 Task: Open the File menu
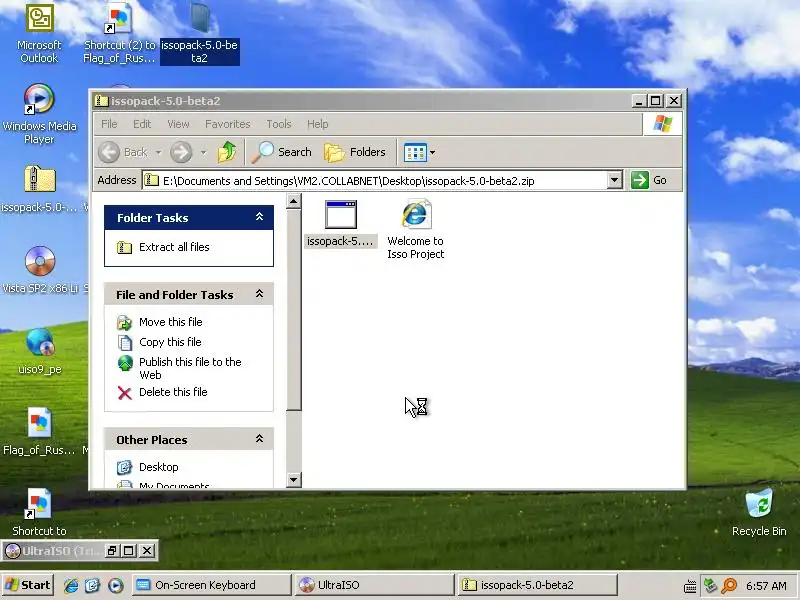109,124
